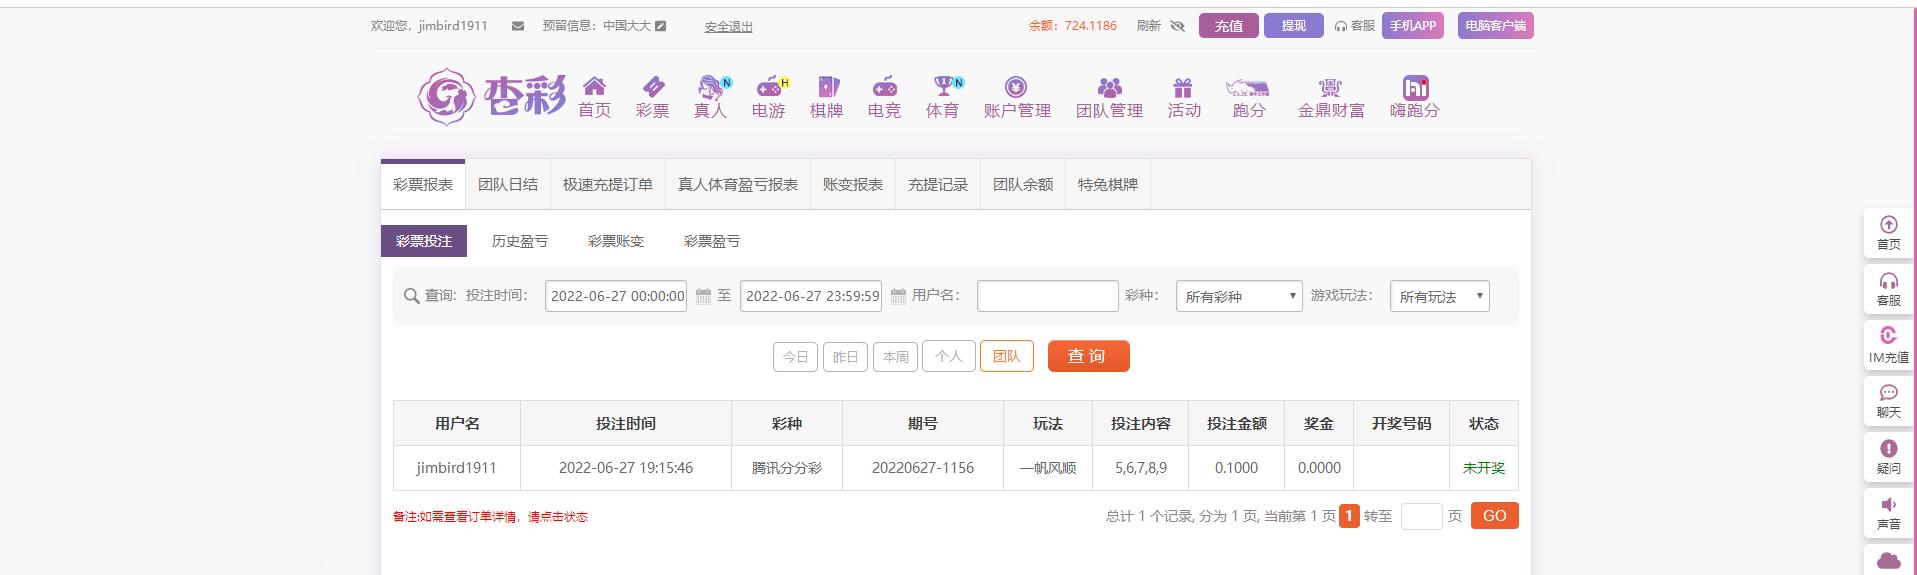The width and height of the screenshot is (1917, 575).
Task: Expand the 彩种 所有彩种 dropdown
Action: (x=1239, y=296)
